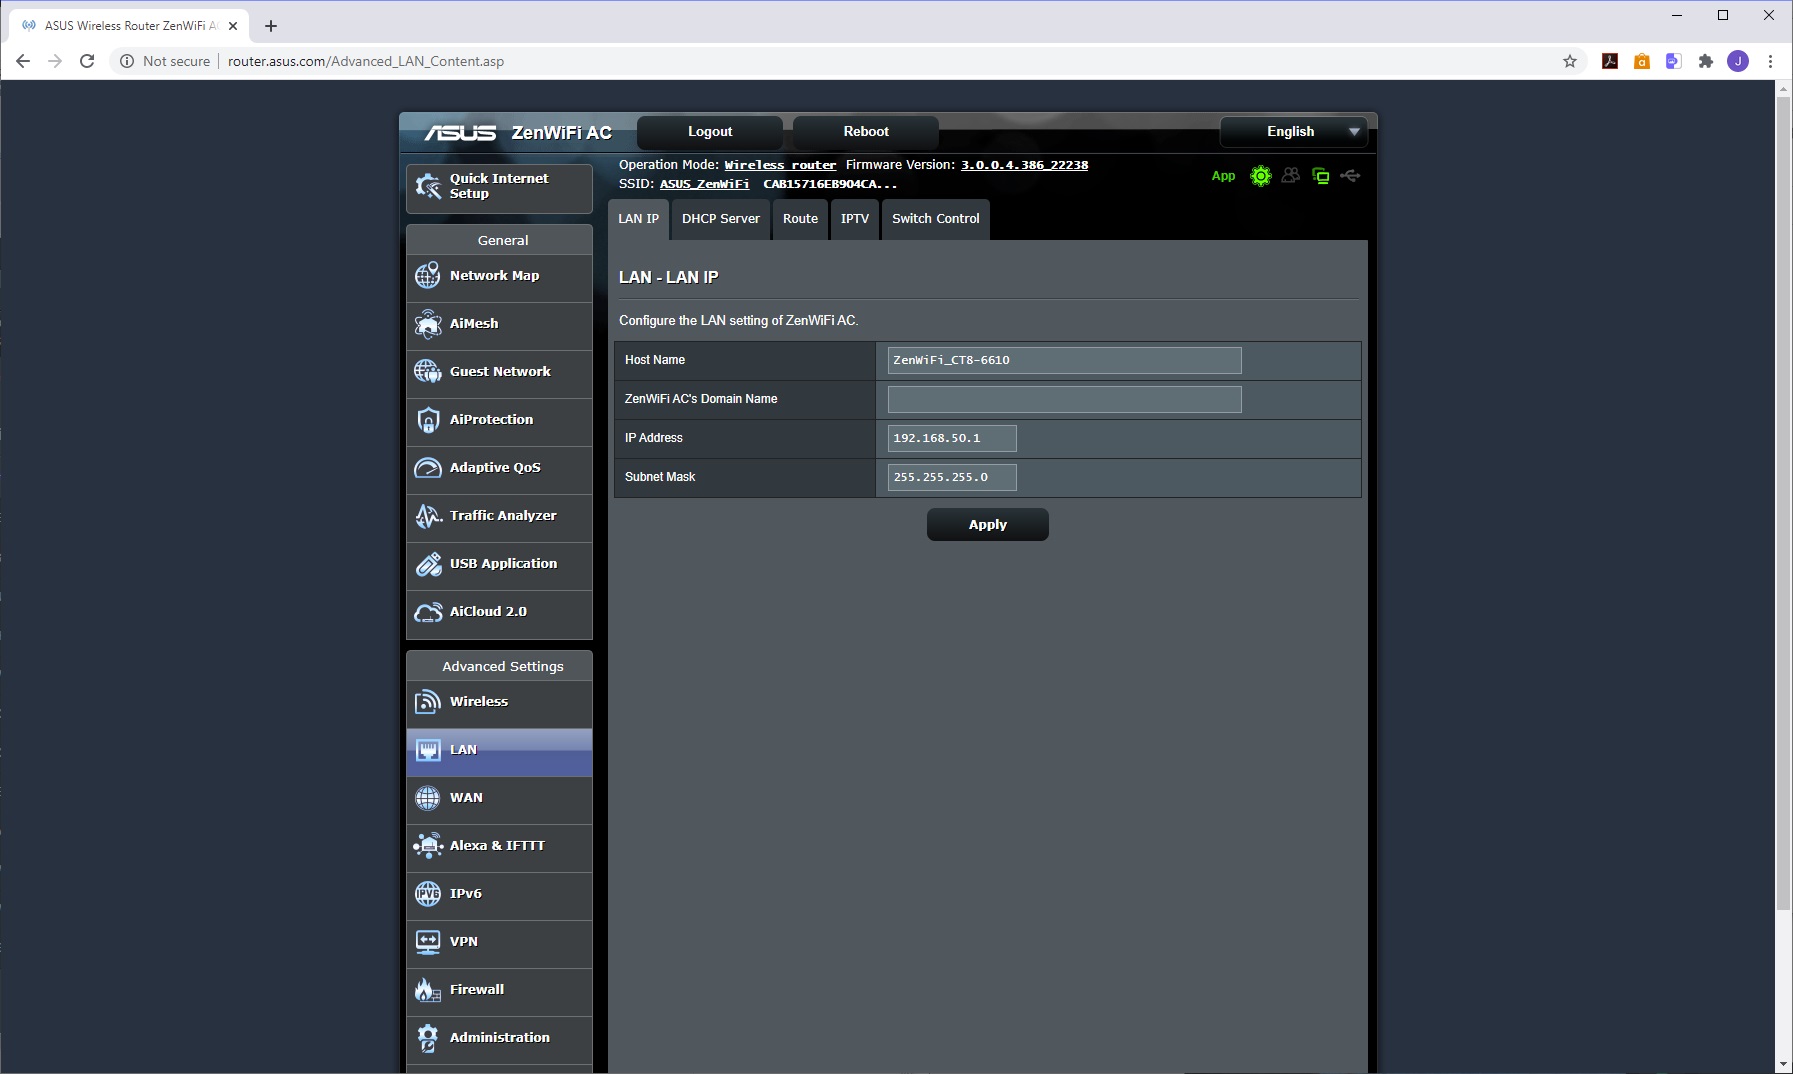This screenshot has height=1074, width=1793.
Task: Click the guest network users status icon
Action: pos(1291,176)
